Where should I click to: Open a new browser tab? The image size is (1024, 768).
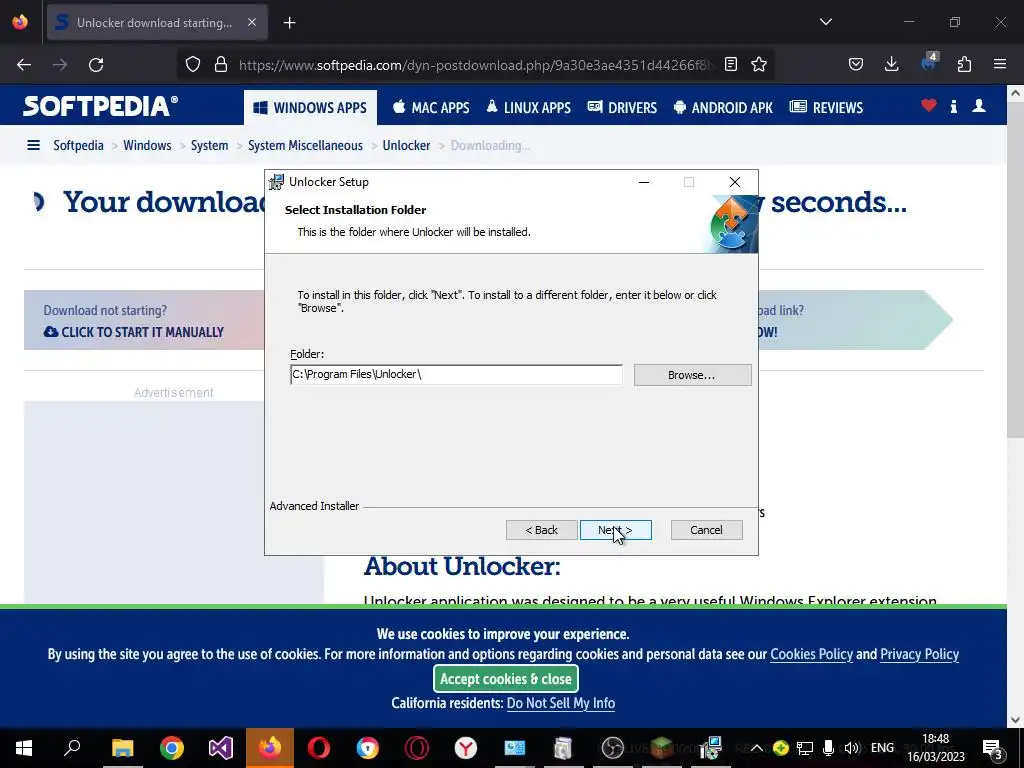(x=289, y=23)
